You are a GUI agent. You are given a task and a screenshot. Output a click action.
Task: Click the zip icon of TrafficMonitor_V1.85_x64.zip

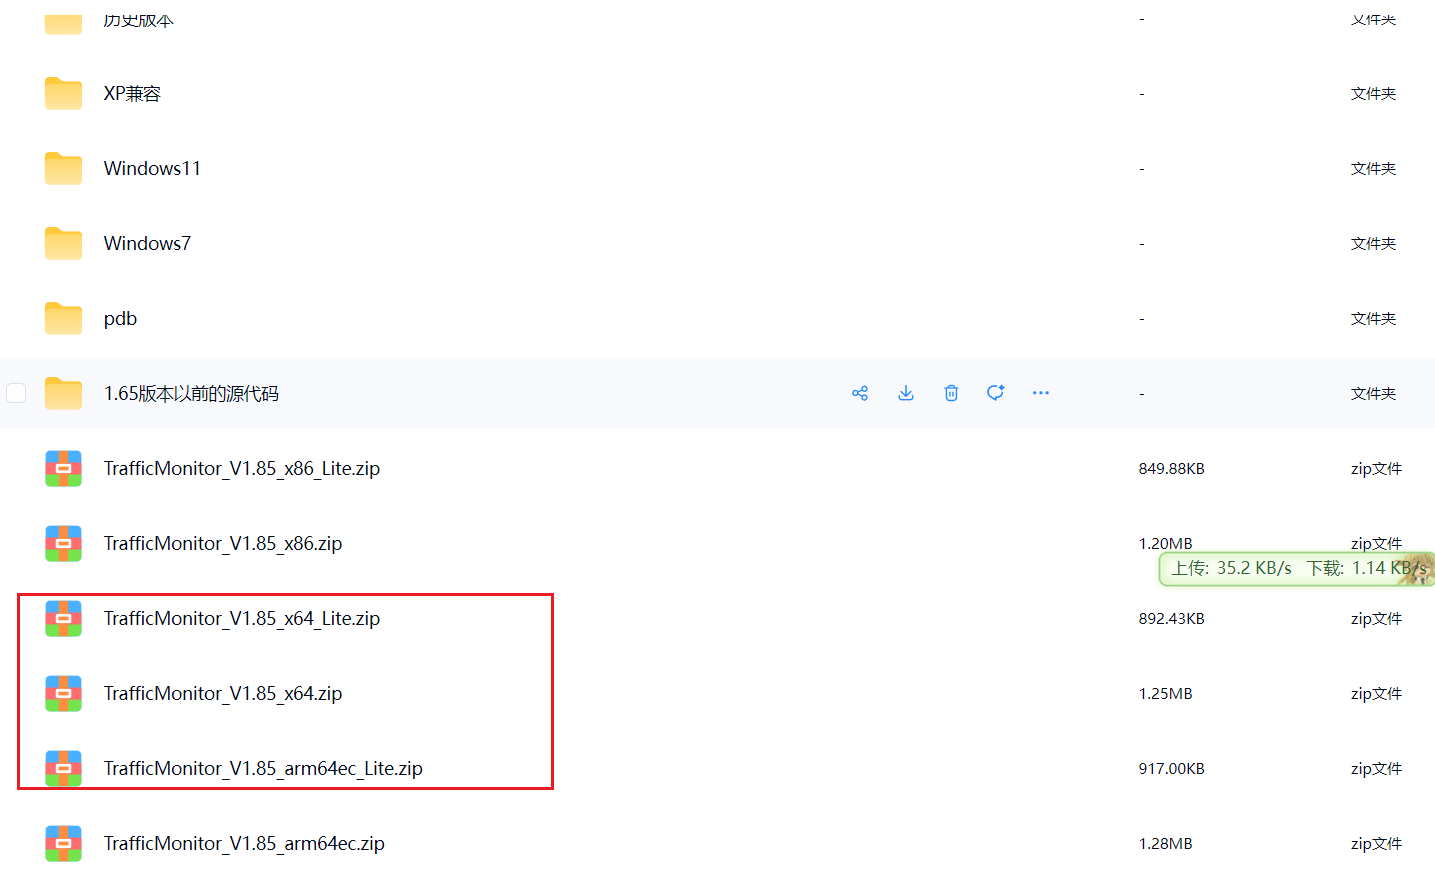pos(63,694)
